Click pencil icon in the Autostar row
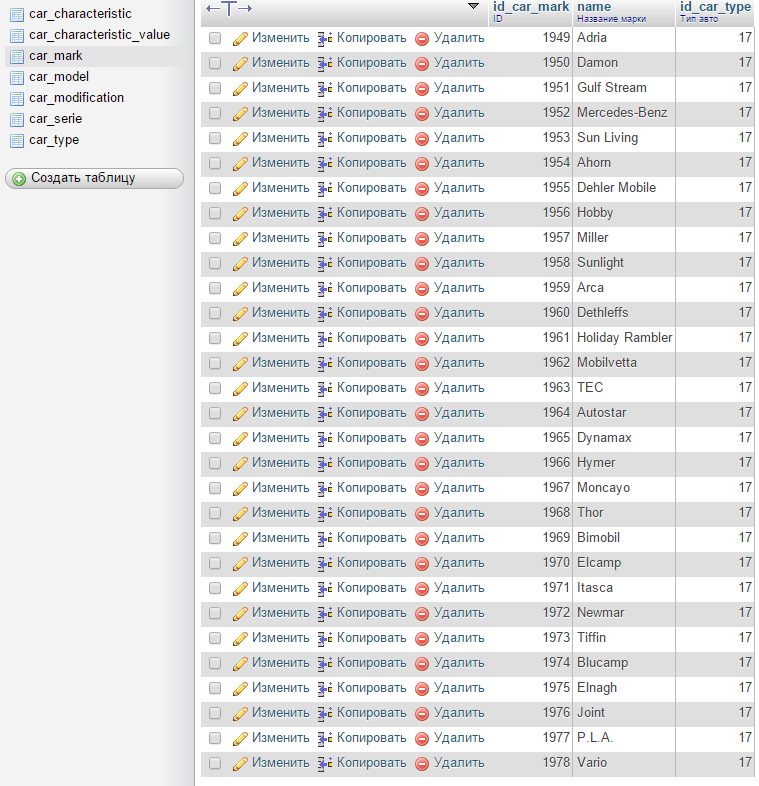The height and width of the screenshot is (786, 759). click(x=240, y=414)
